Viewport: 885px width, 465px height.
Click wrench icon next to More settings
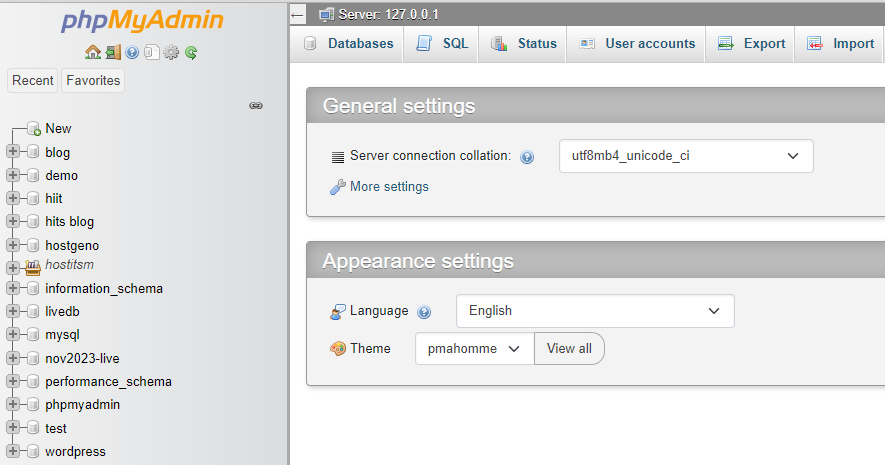[338, 187]
